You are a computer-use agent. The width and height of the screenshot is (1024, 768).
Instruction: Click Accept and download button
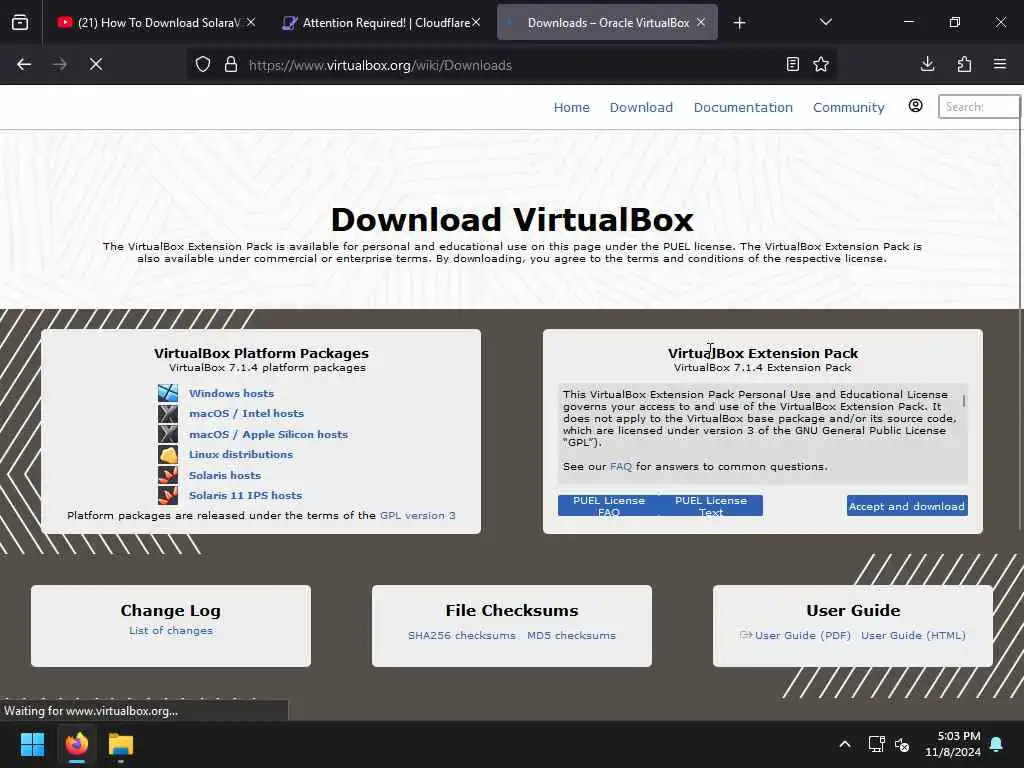point(907,506)
